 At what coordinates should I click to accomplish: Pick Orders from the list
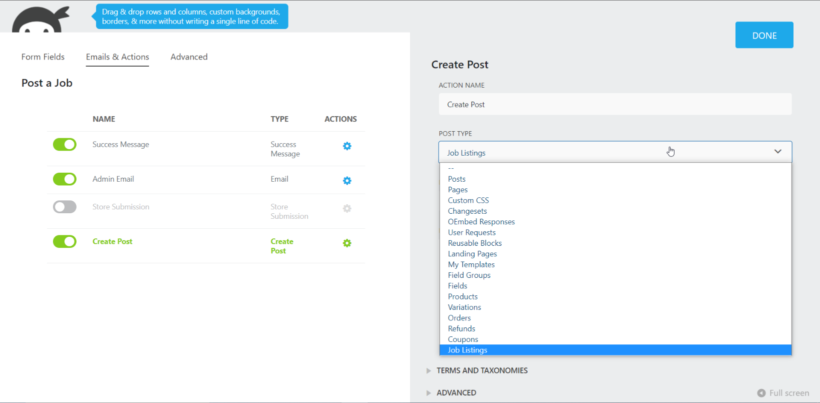pyautogui.click(x=616, y=318)
